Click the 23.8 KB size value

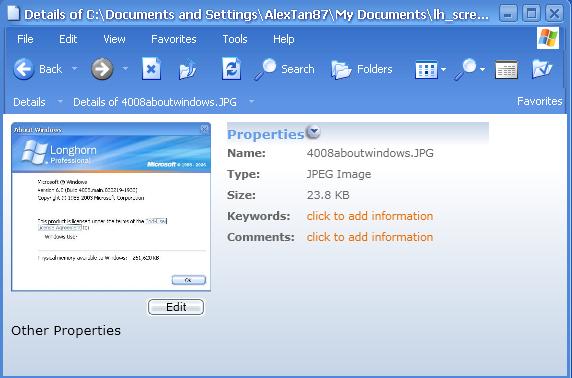(x=328, y=195)
